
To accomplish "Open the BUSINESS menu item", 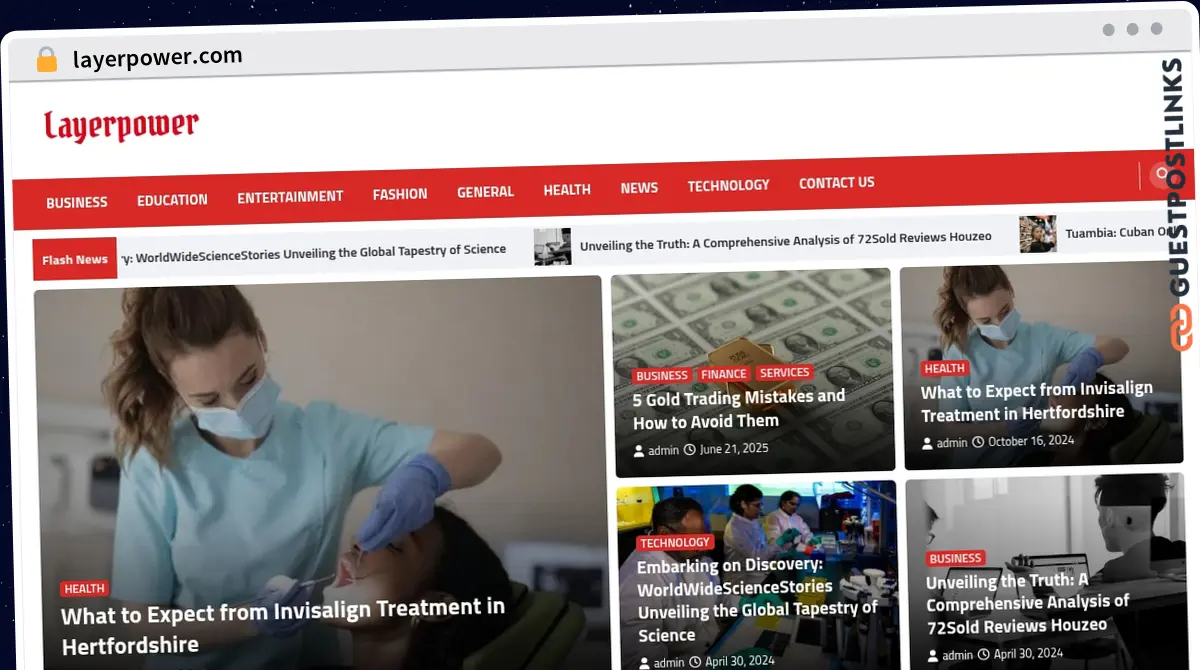I will point(76,202).
